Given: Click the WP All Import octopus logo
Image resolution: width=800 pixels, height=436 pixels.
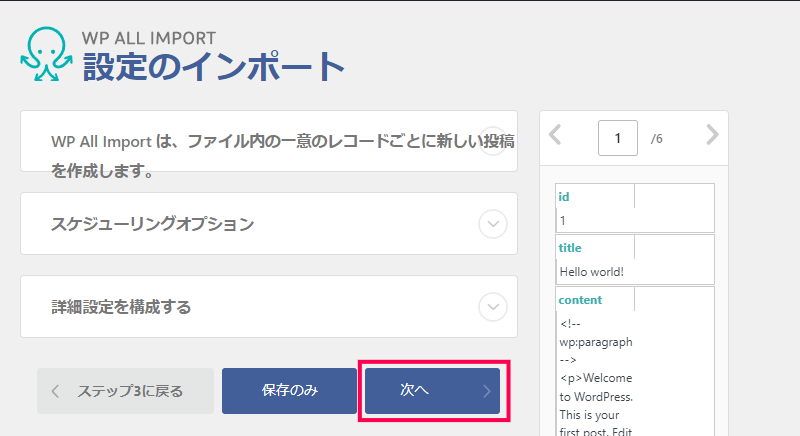Looking at the screenshot, I should coord(46,54).
